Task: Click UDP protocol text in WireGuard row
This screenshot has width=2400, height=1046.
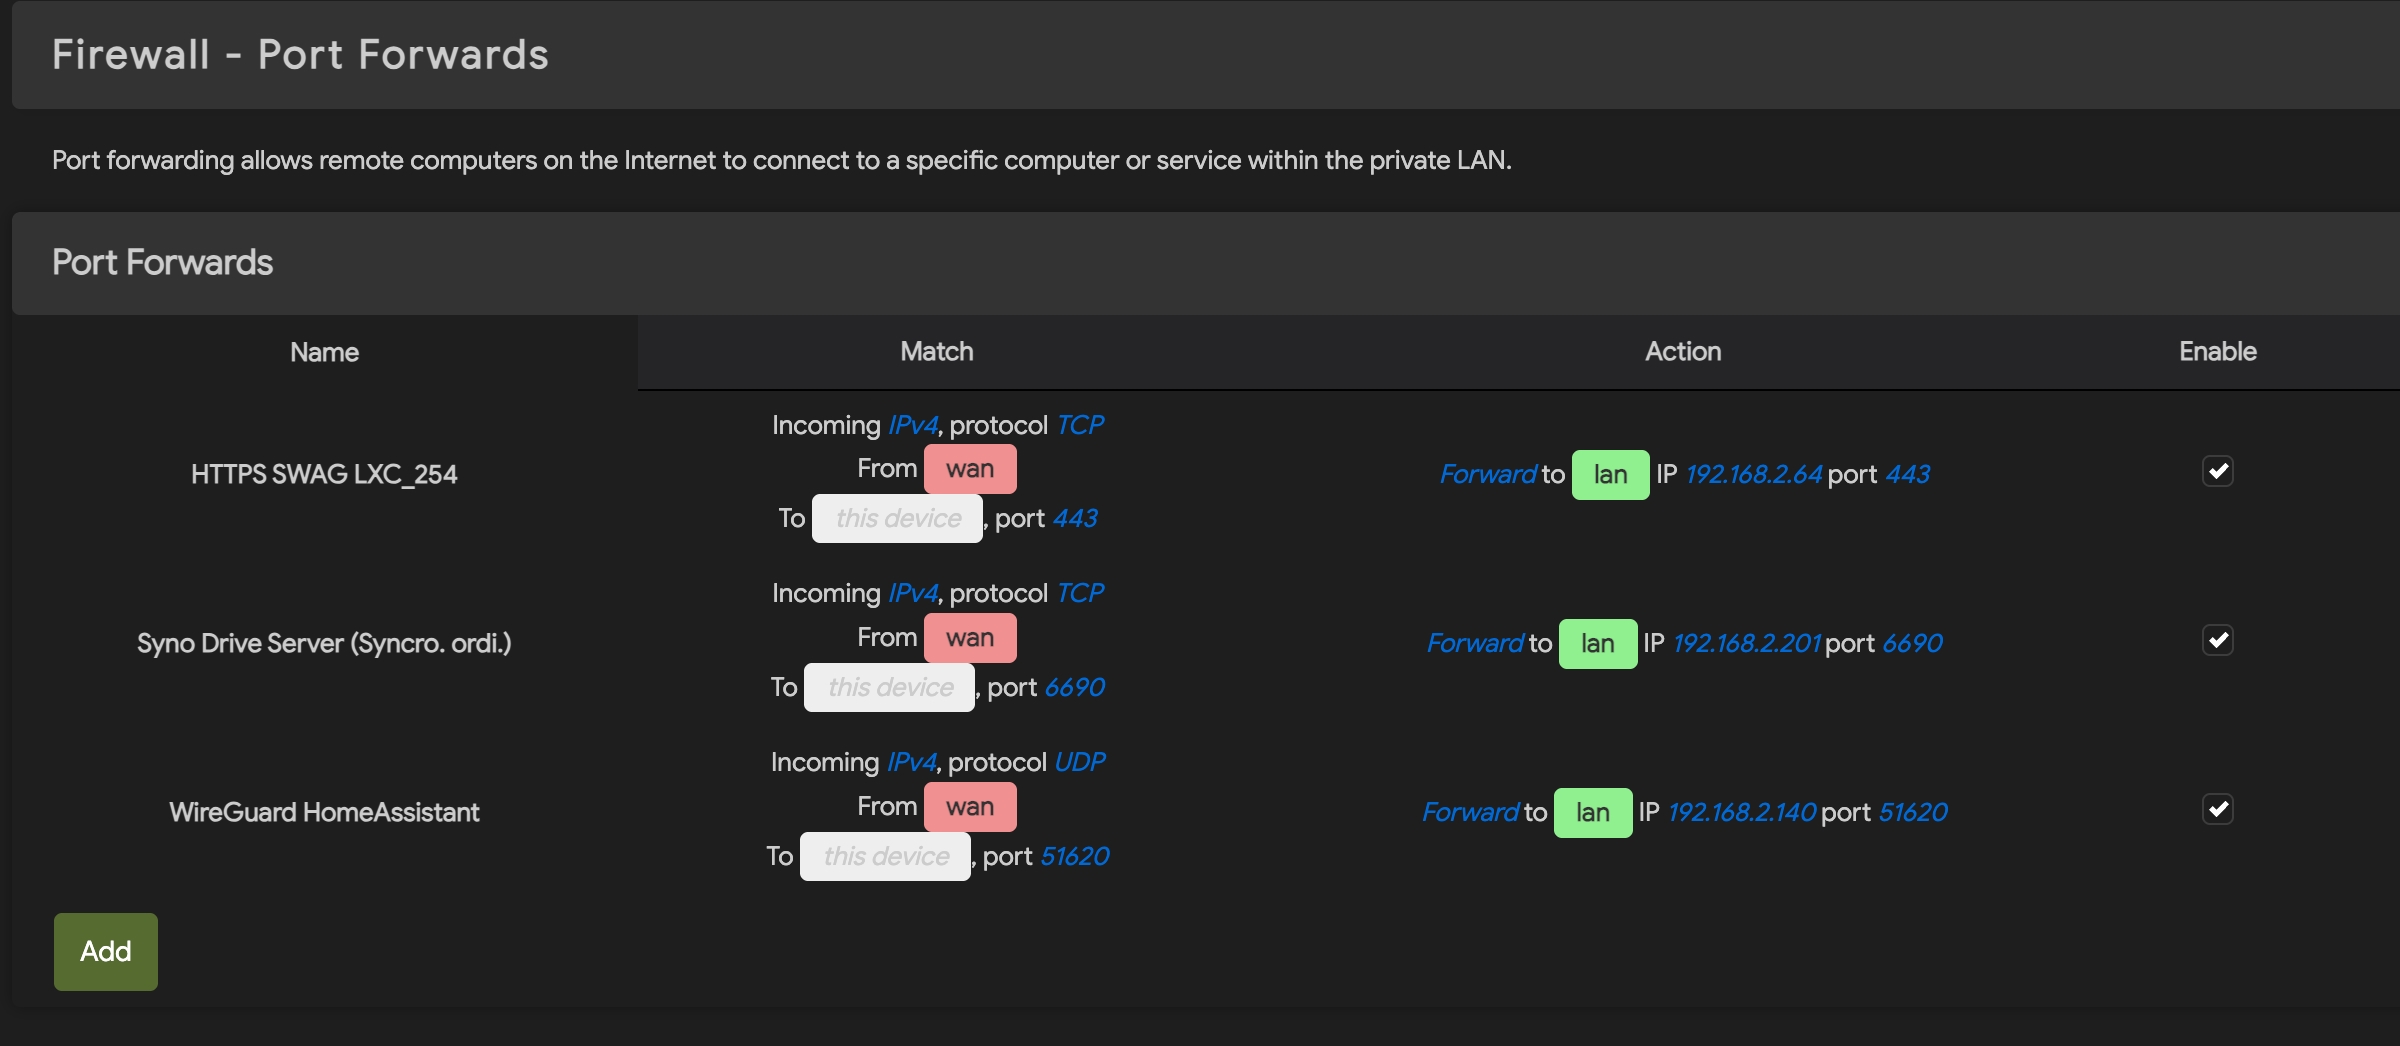Action: [1080, 762]
